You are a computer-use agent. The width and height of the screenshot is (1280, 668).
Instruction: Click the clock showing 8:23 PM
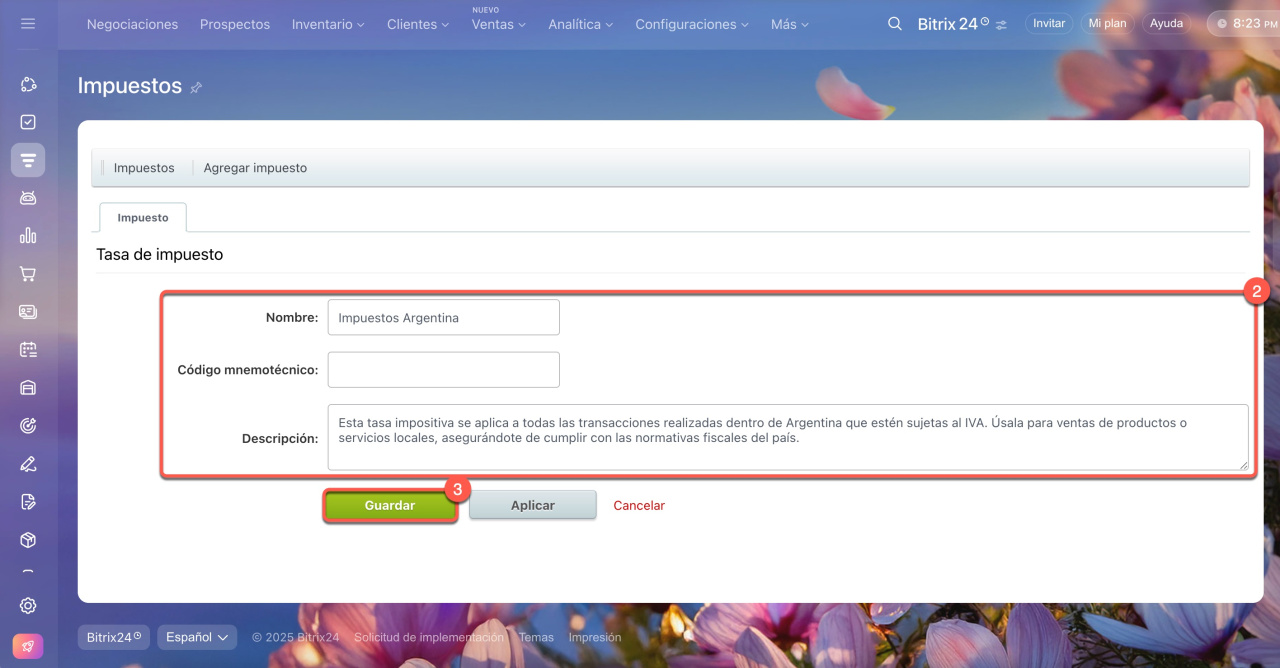coord(1243,23)
